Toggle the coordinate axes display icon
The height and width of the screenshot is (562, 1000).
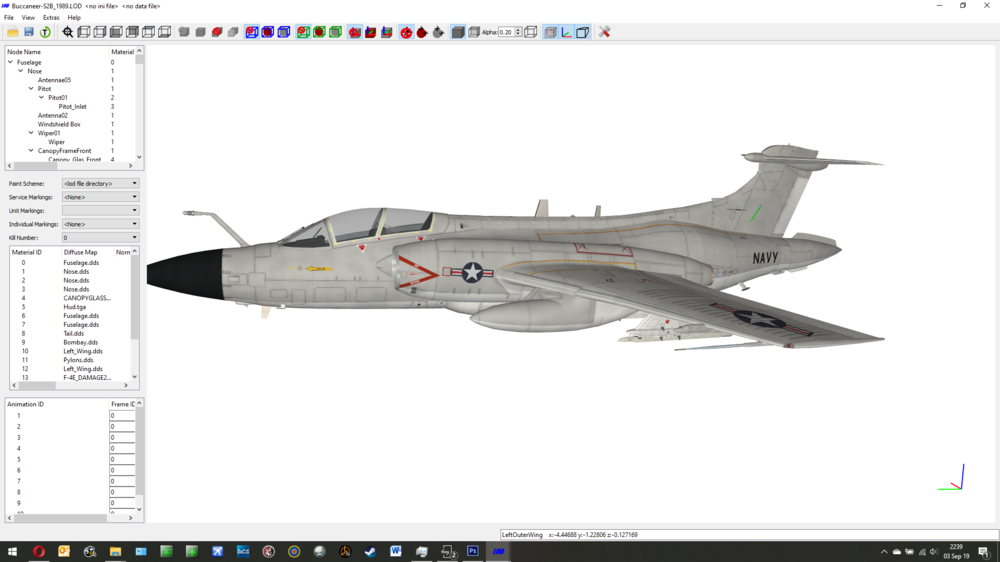click(x=566, y=32)
